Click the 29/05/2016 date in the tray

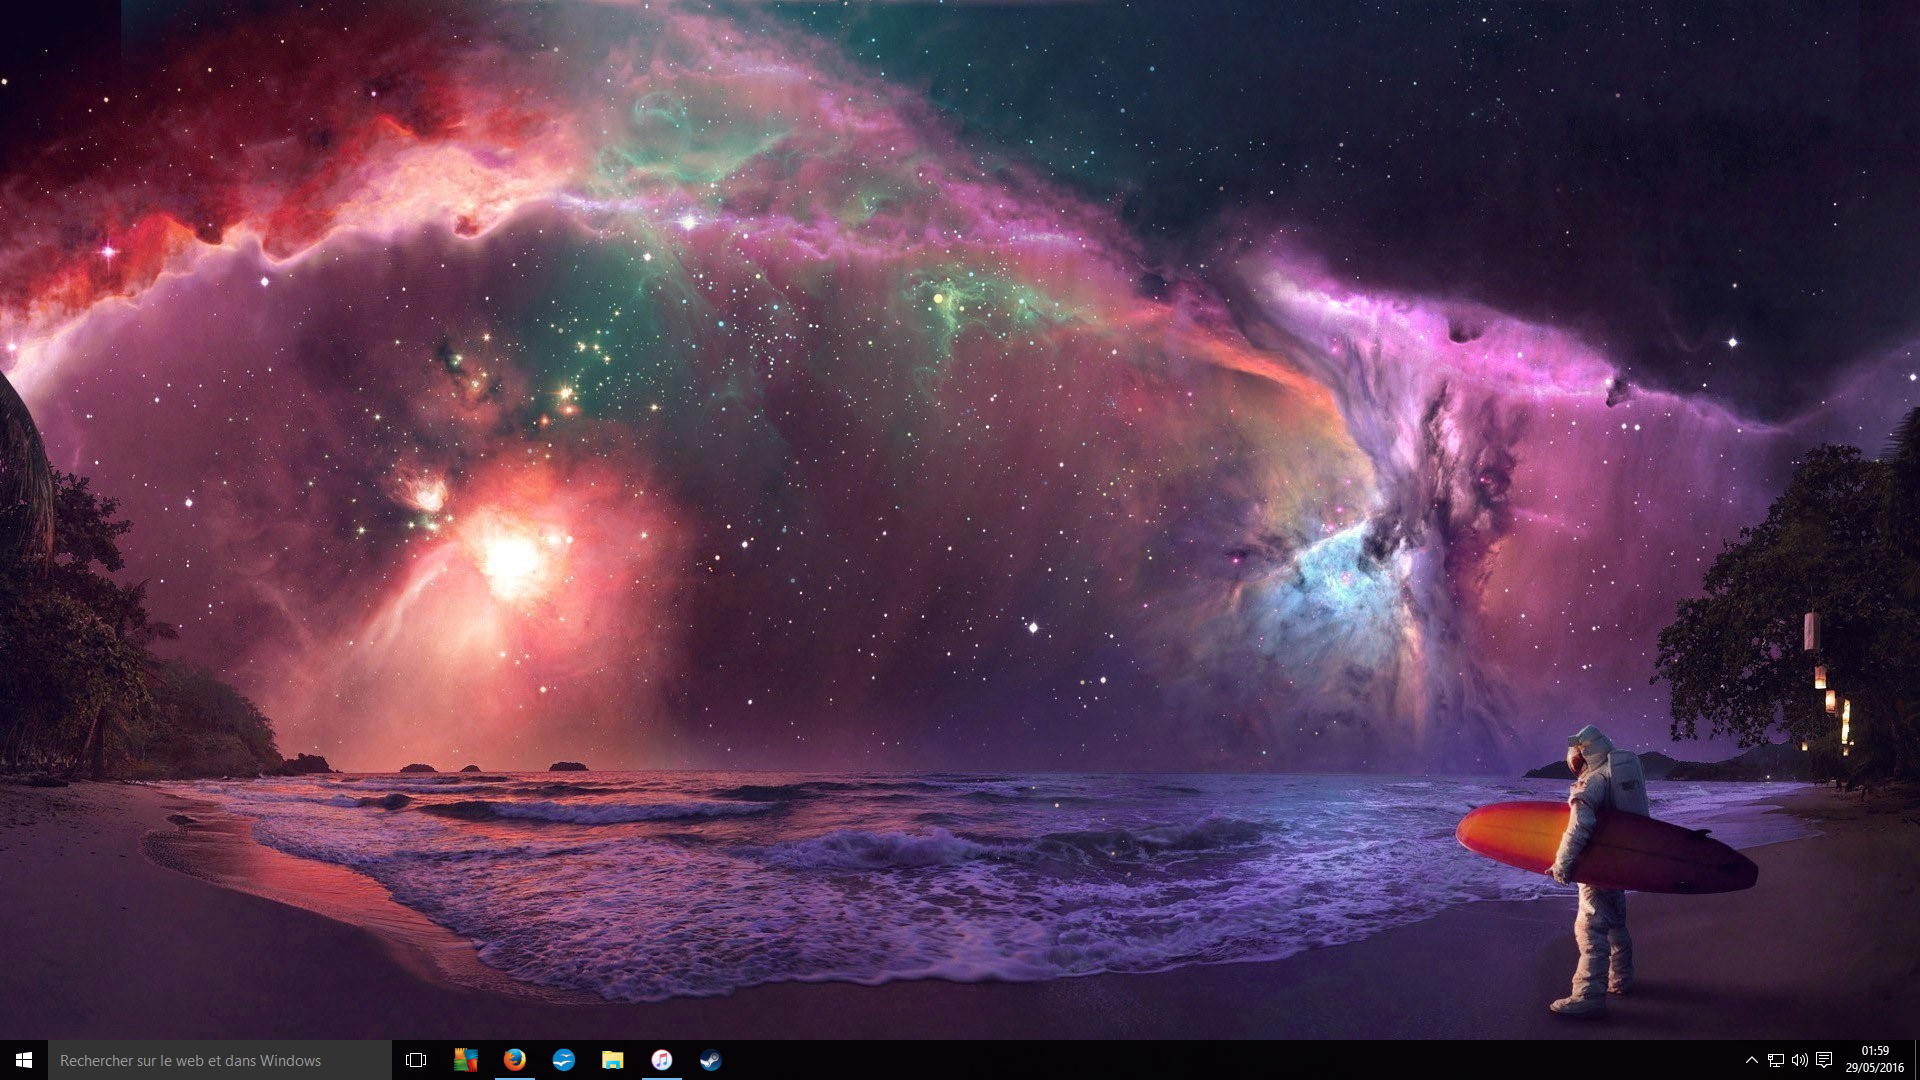1875,1068
